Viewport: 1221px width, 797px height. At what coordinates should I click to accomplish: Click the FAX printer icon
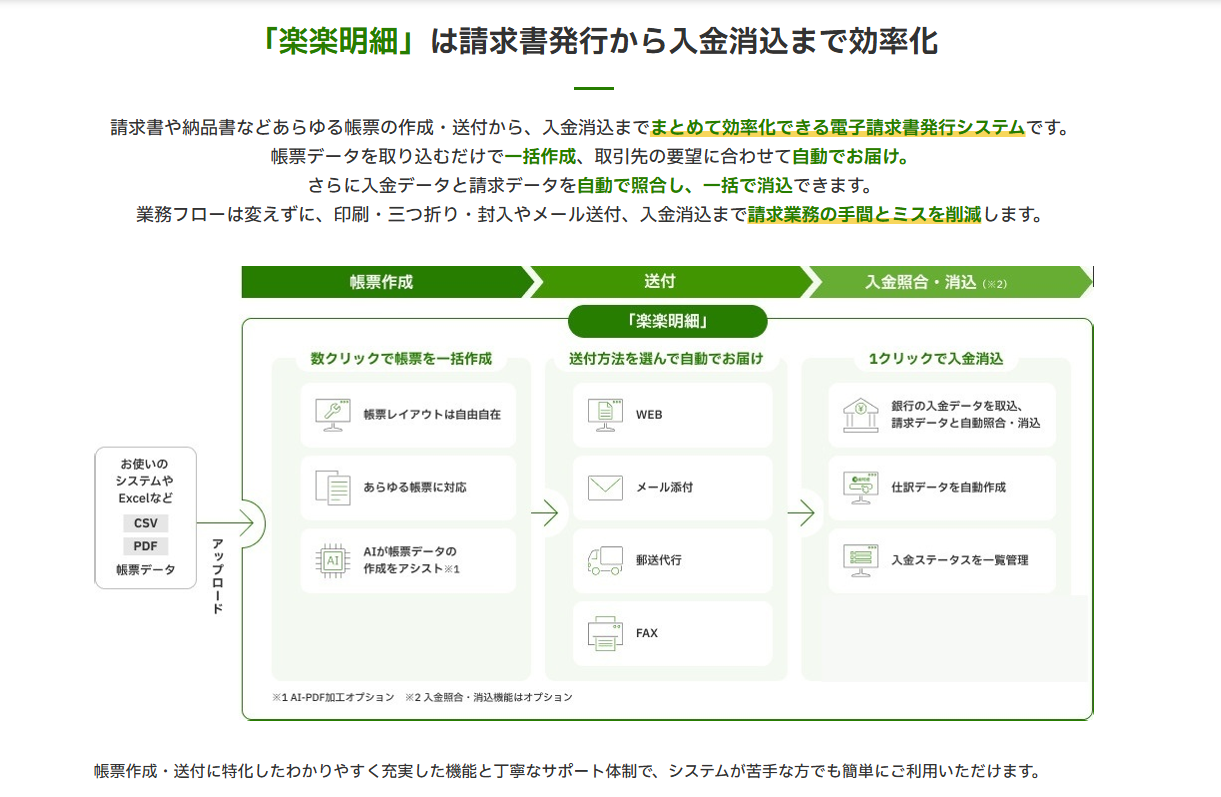[605, 633]
